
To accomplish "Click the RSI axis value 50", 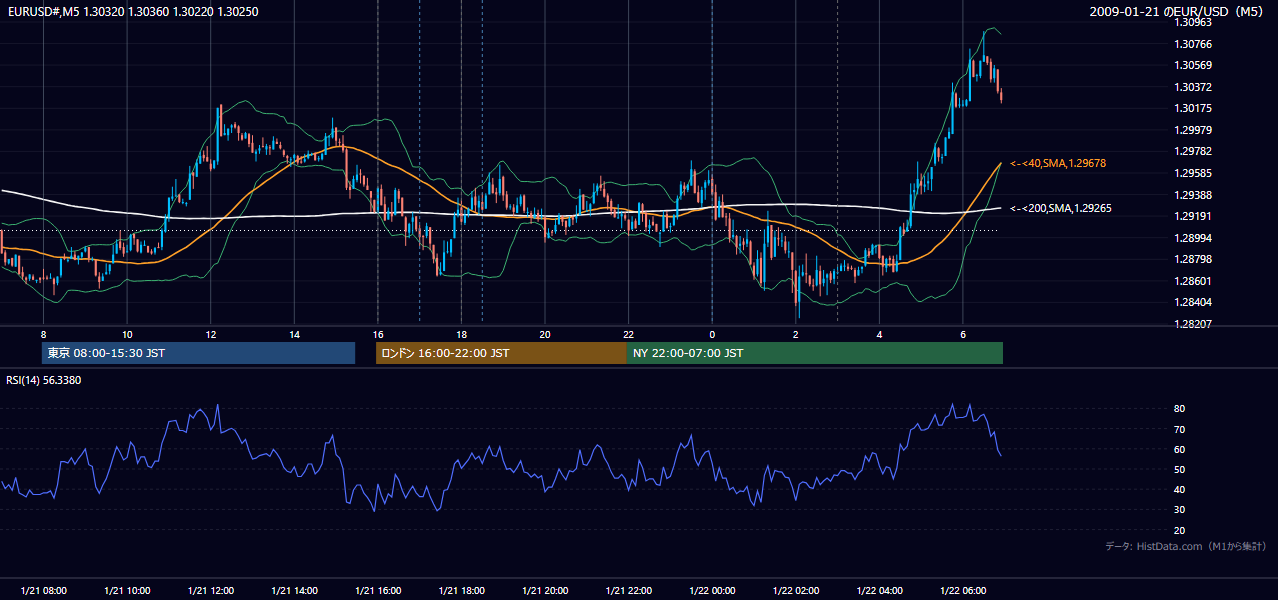I will pyautogui.click(x=1180, y=469).
